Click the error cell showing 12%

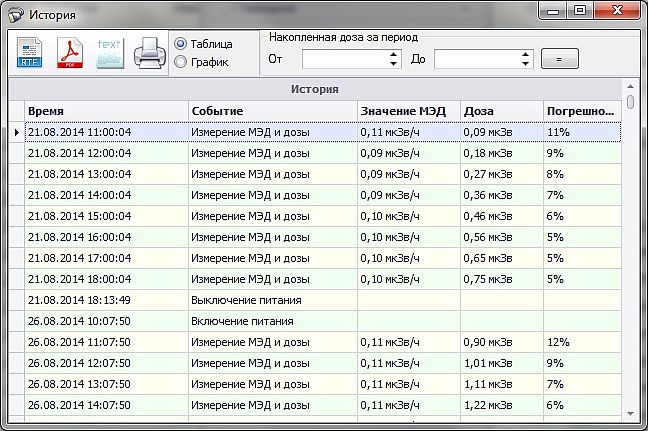pyautogui.click(x=582, y=342)
